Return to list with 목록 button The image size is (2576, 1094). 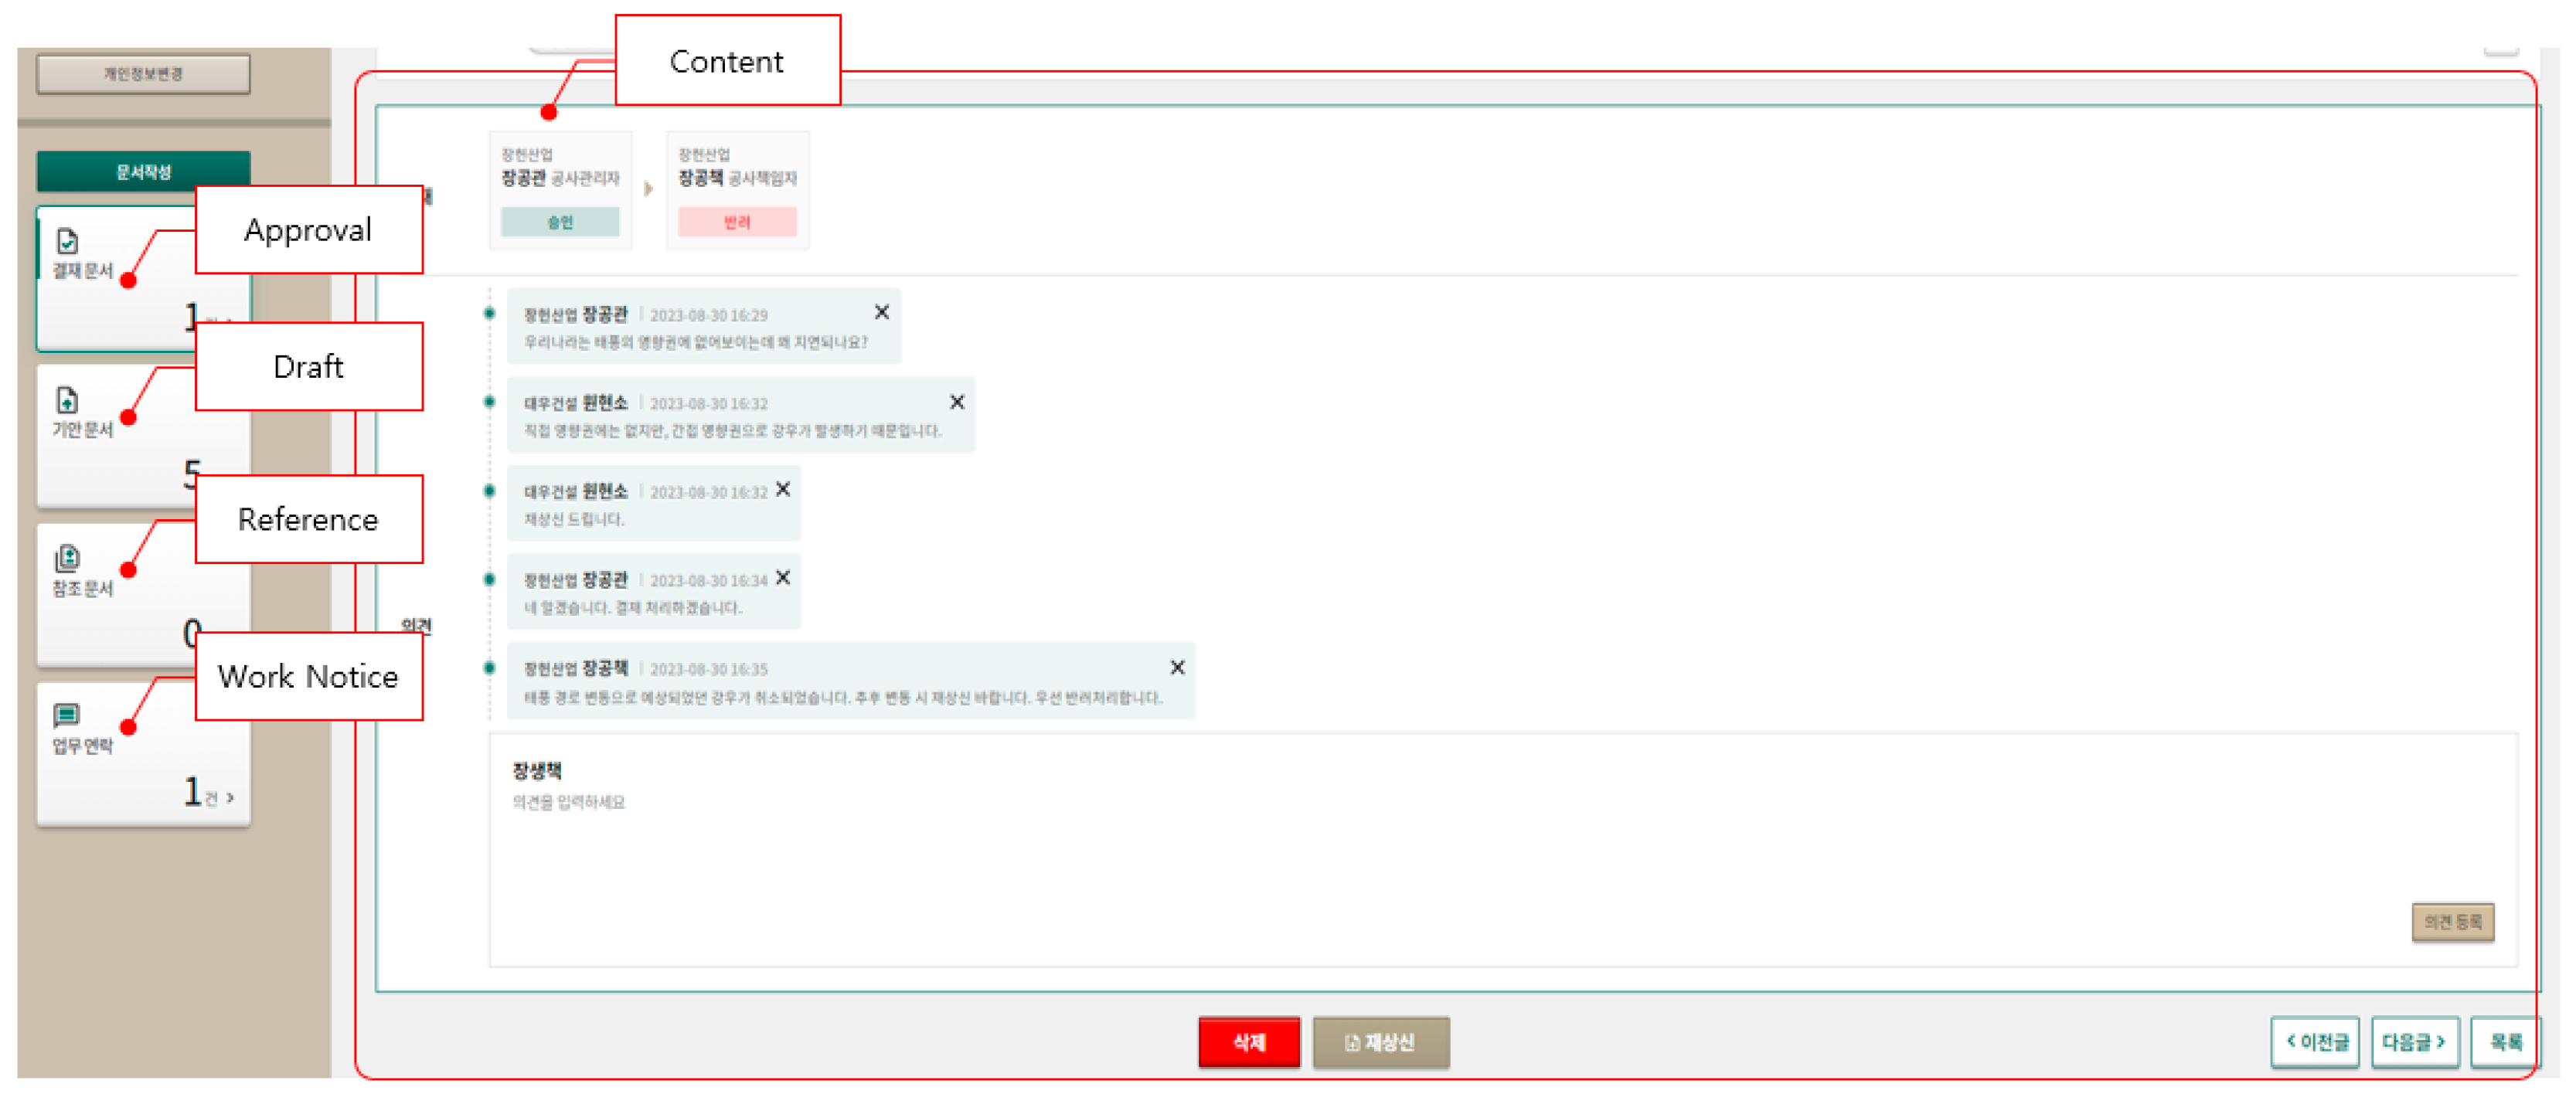tap(2505, 1042)
